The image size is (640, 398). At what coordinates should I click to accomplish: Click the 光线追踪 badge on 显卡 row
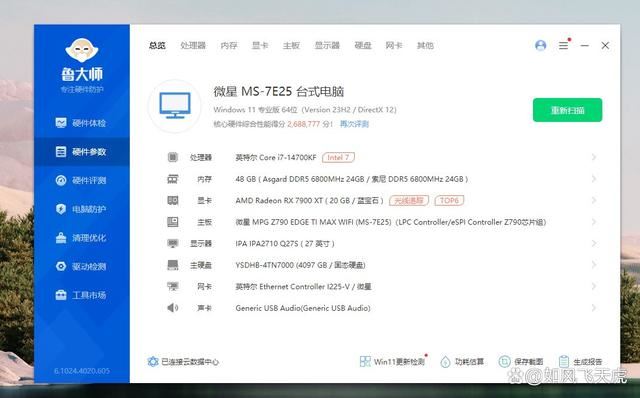coord(409,200)
